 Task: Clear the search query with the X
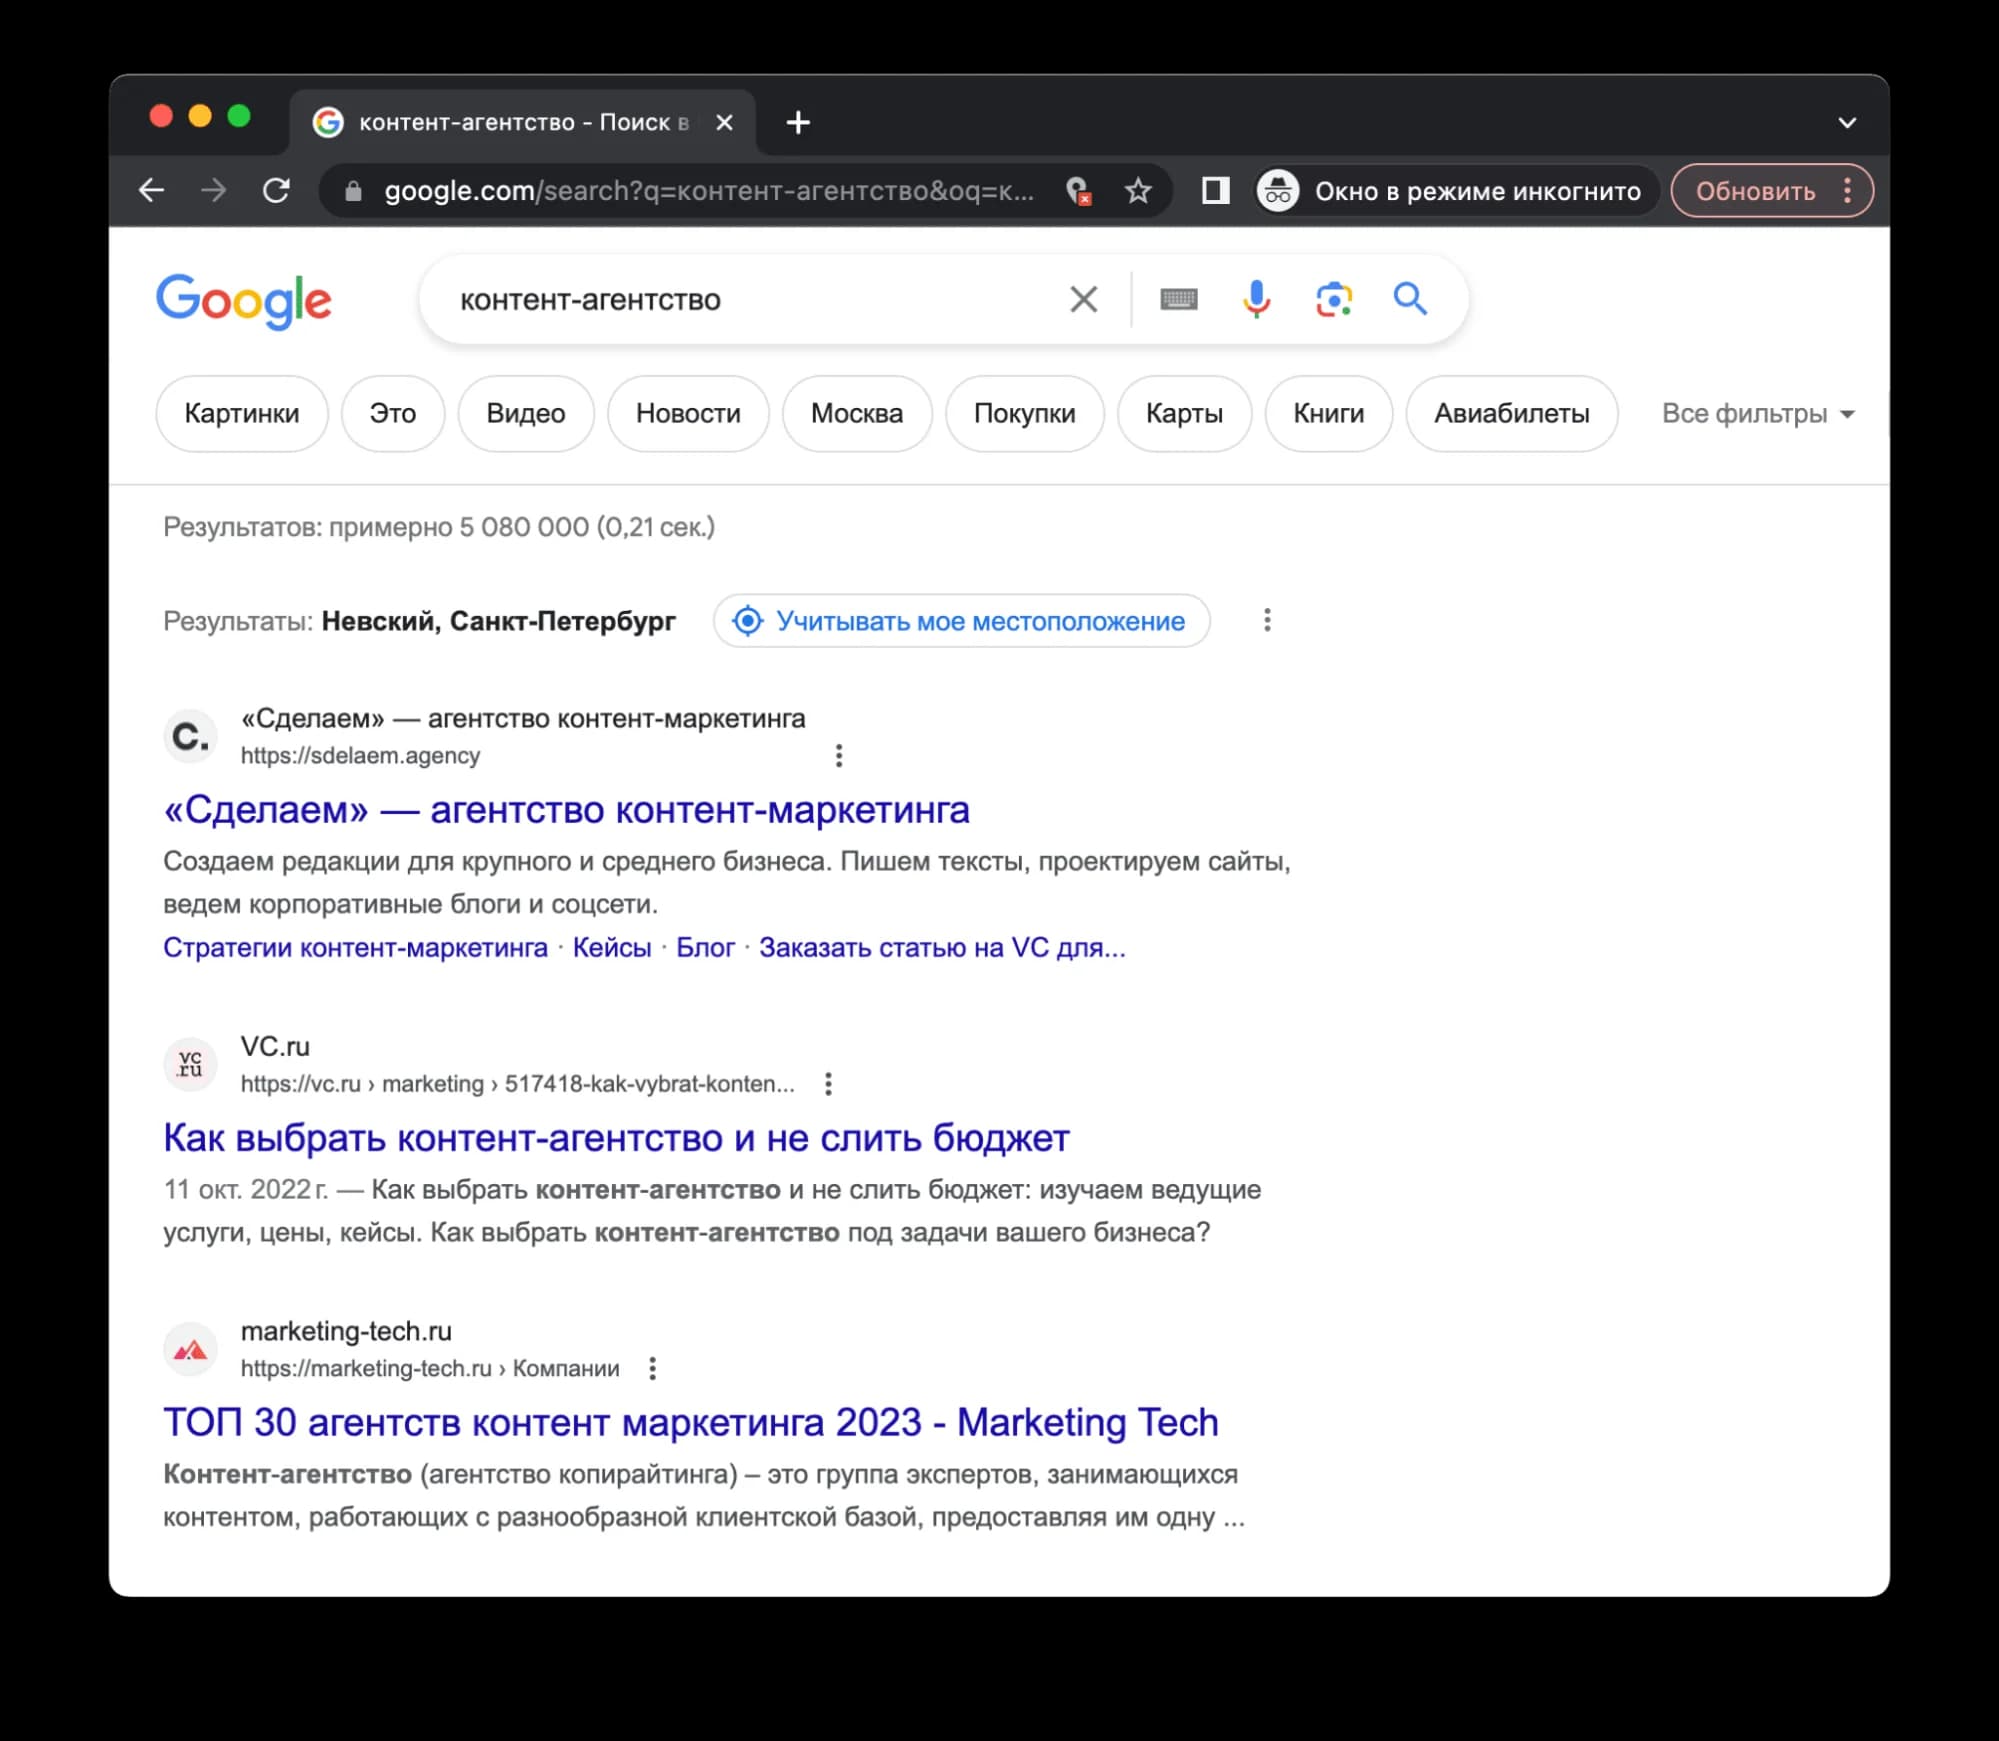[1083, 298]
